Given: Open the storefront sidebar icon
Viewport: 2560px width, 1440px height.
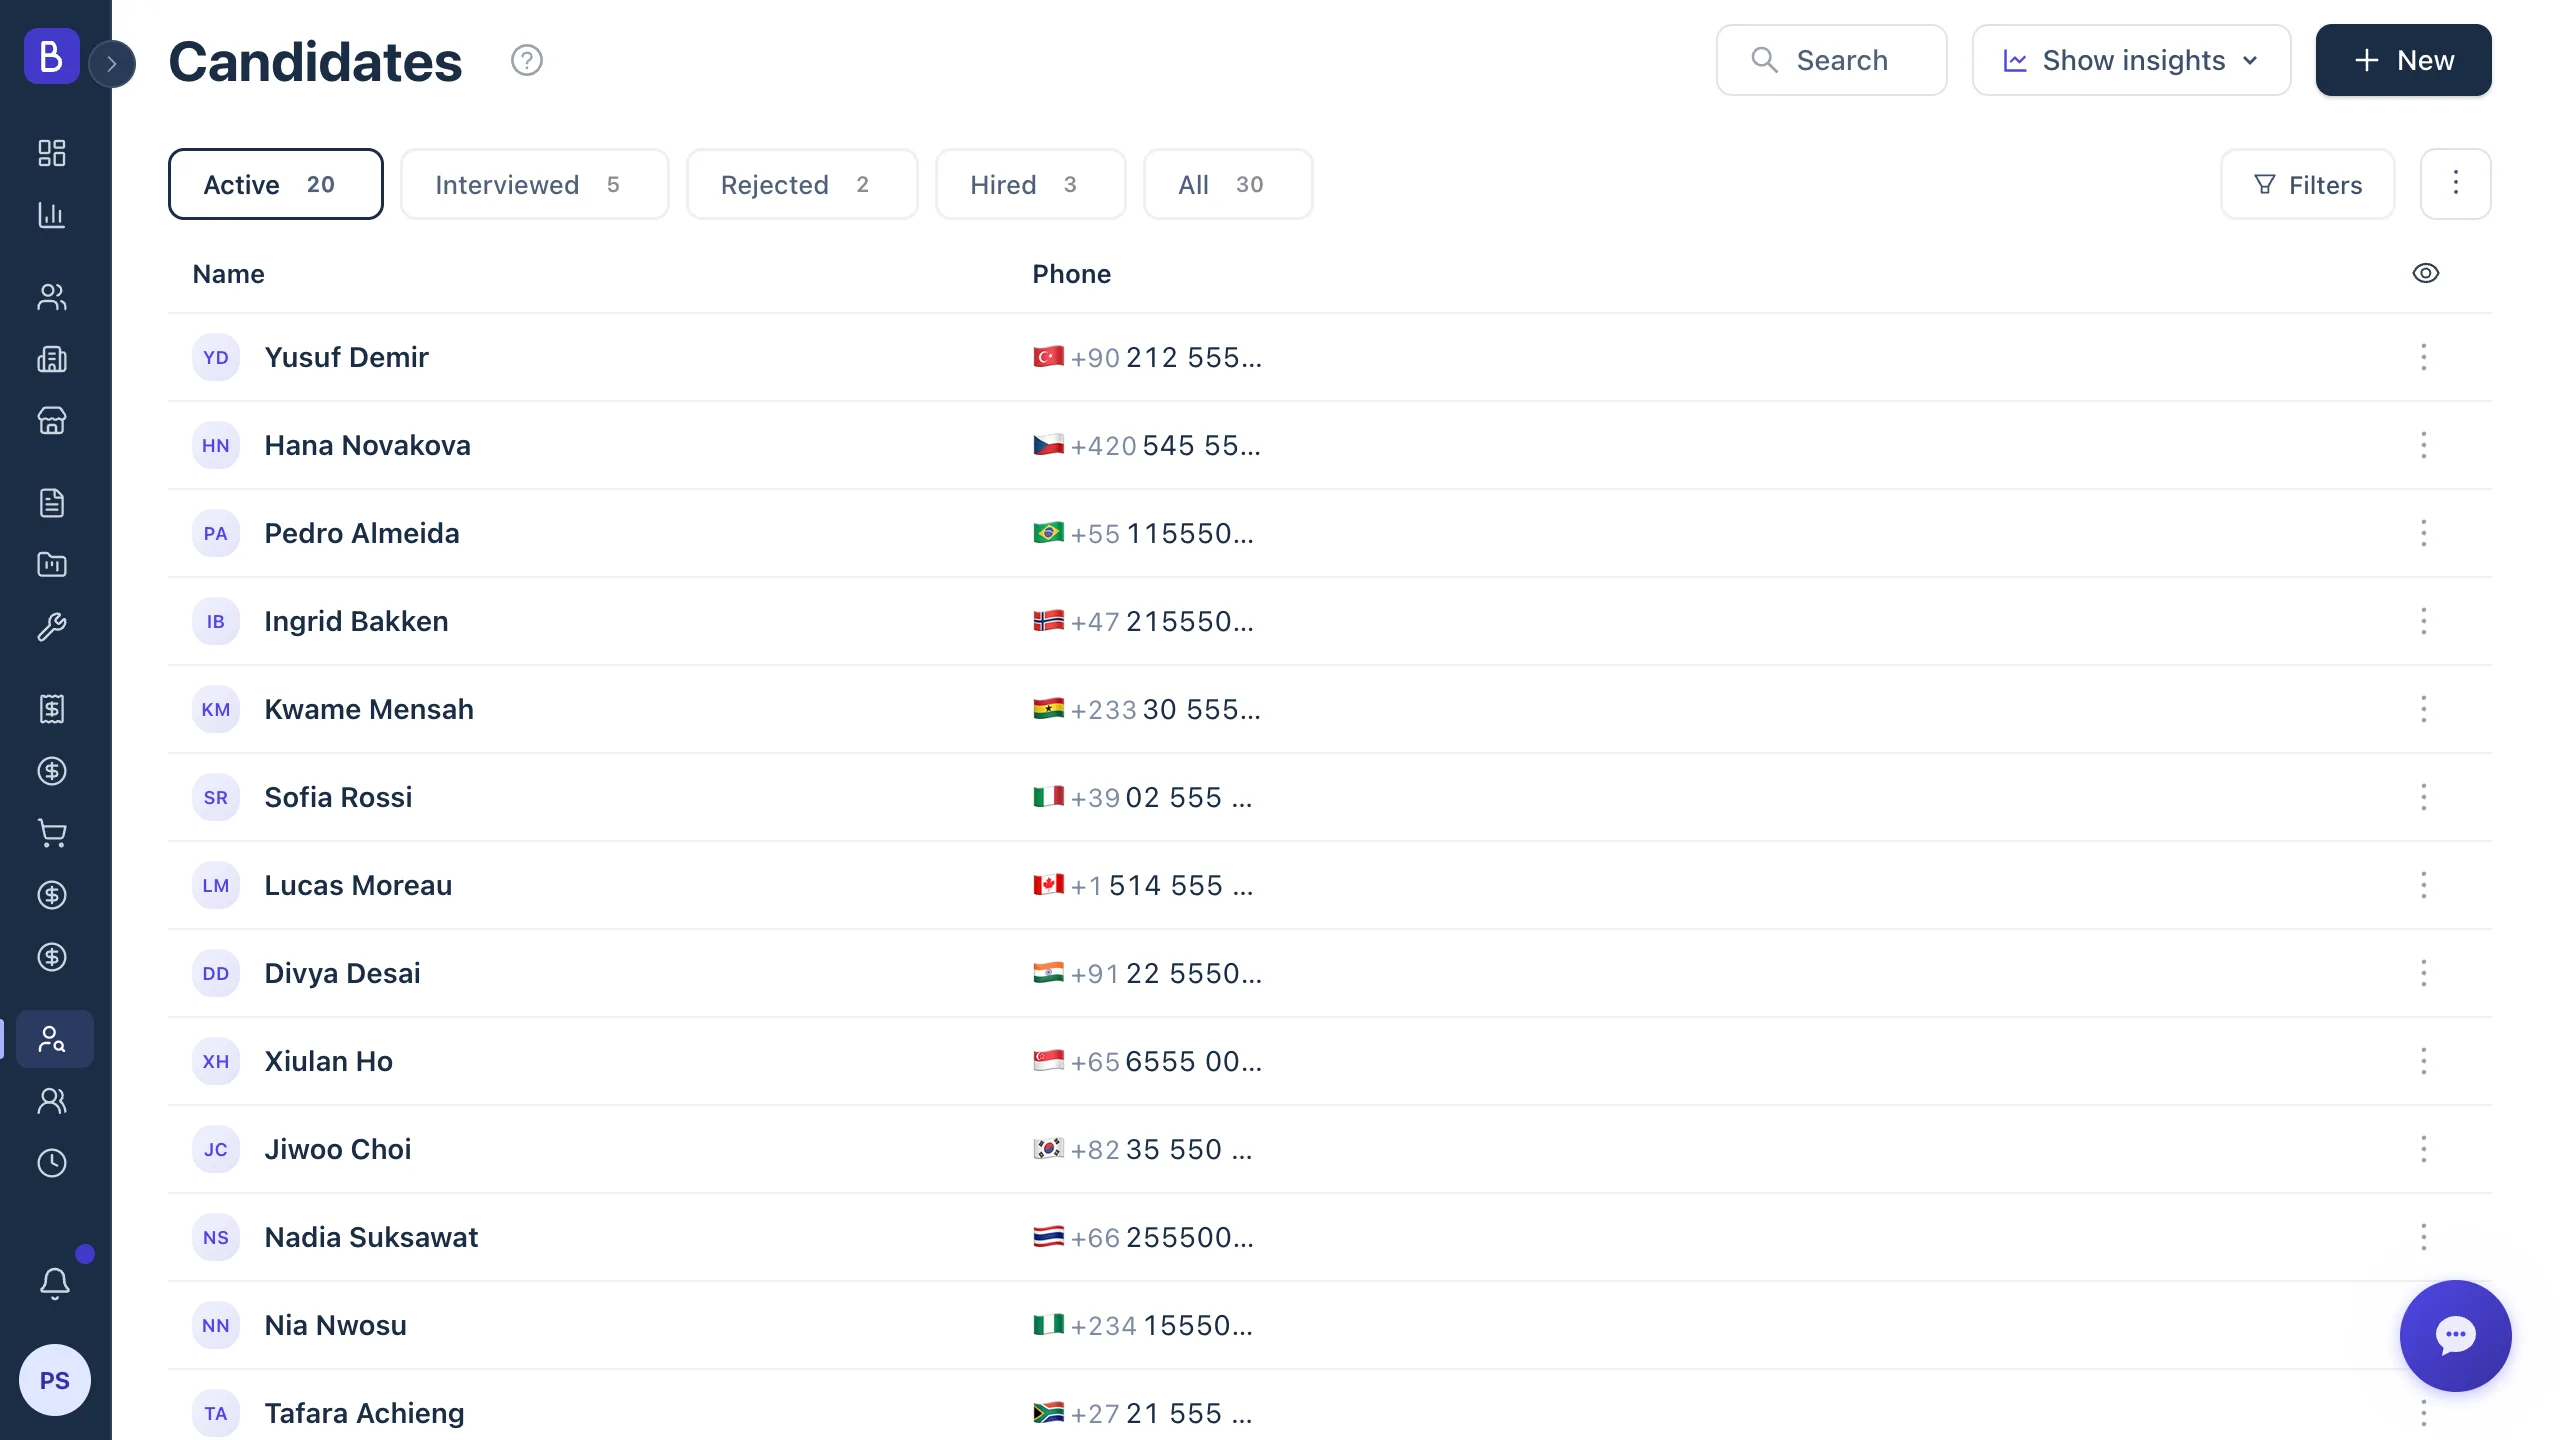Looking at the screenshot, I should point(52,421).
